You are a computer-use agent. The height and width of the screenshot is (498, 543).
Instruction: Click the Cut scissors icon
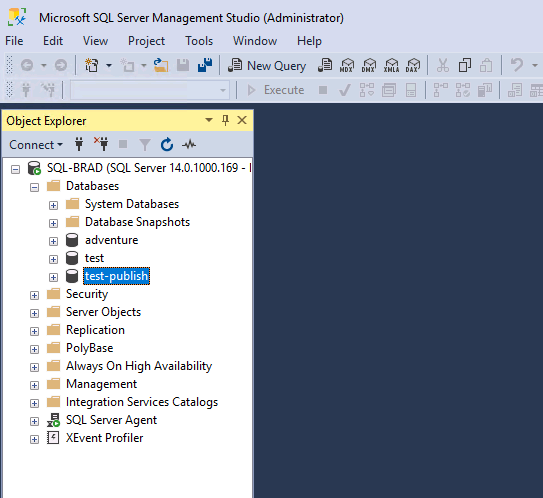(443, 65)
